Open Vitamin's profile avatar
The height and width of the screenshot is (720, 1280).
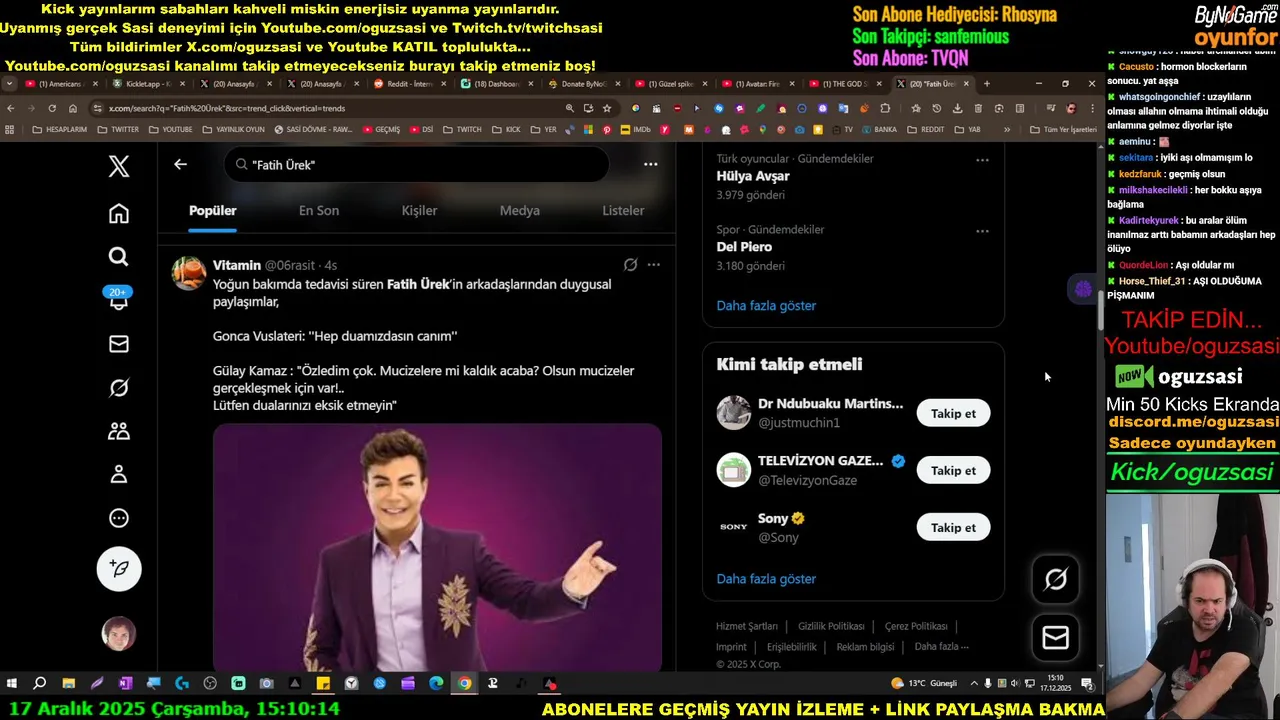click(x=189, y=273)
